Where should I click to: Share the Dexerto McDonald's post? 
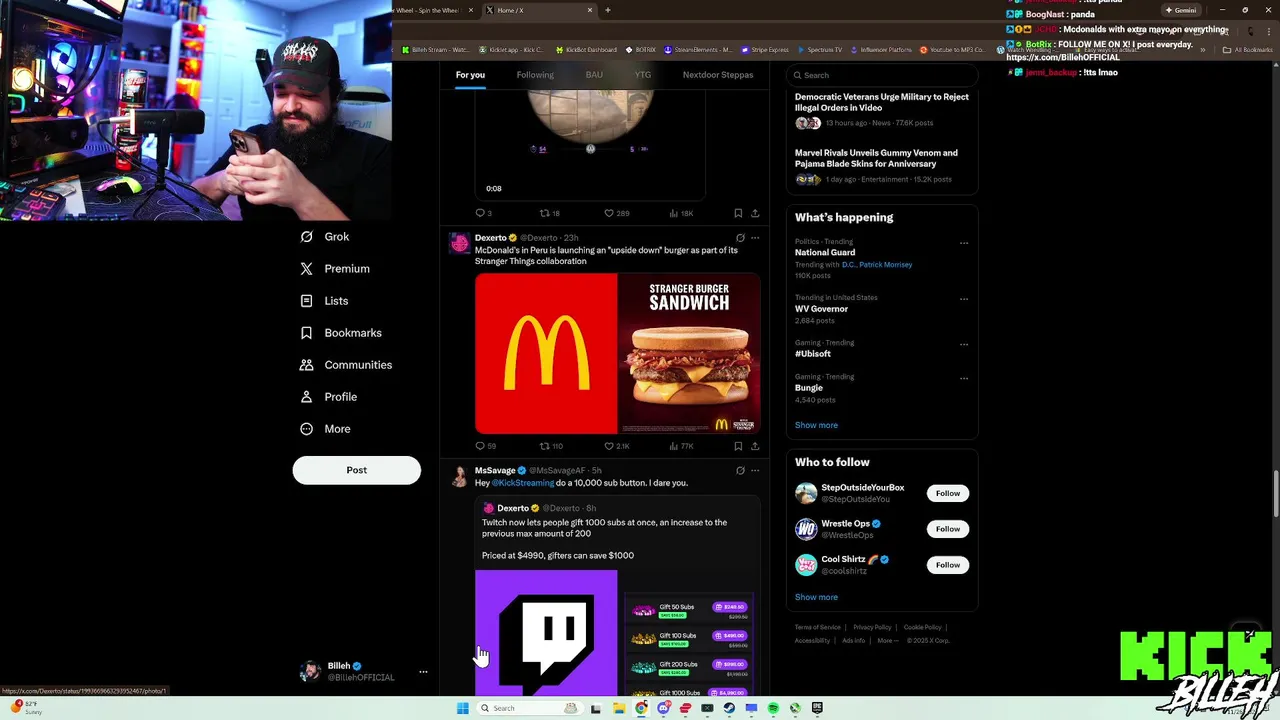755,446
